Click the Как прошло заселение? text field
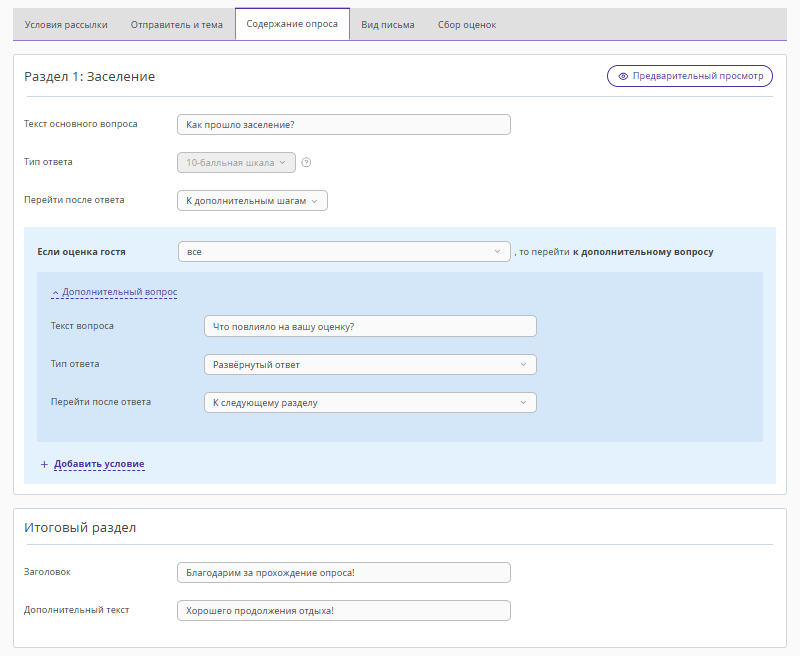 343,124
